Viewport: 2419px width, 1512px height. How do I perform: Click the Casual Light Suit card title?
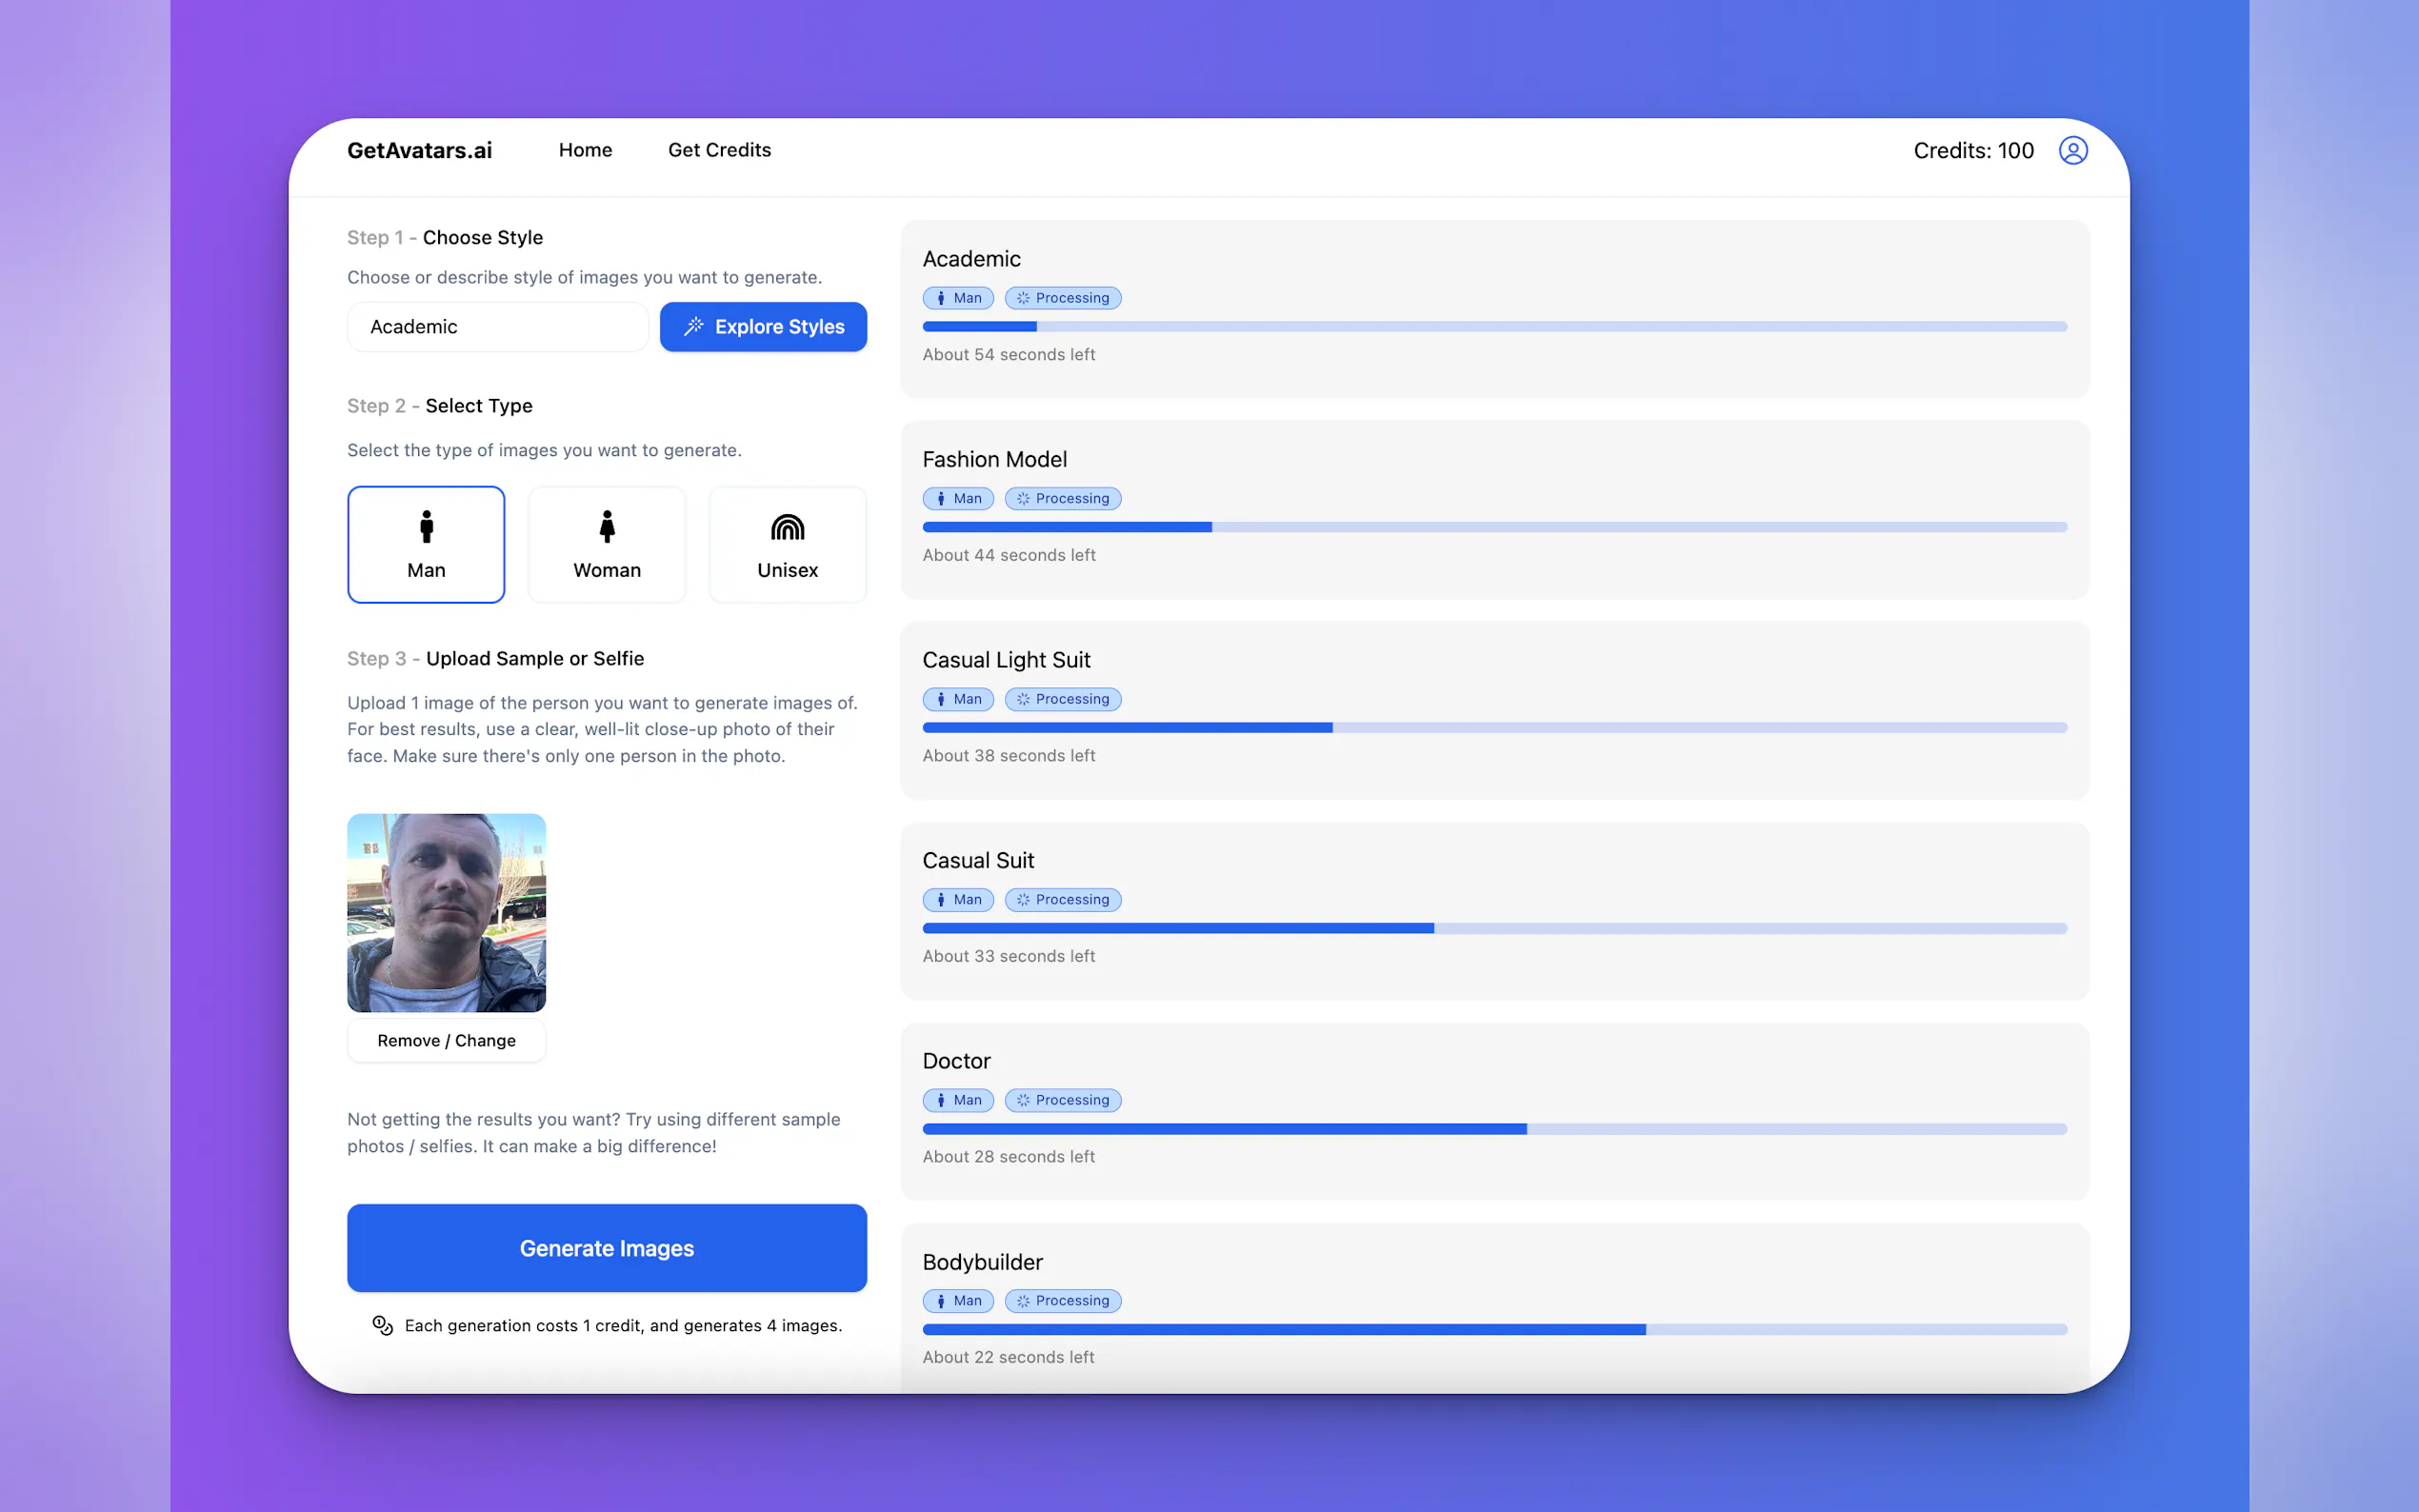1006,660
